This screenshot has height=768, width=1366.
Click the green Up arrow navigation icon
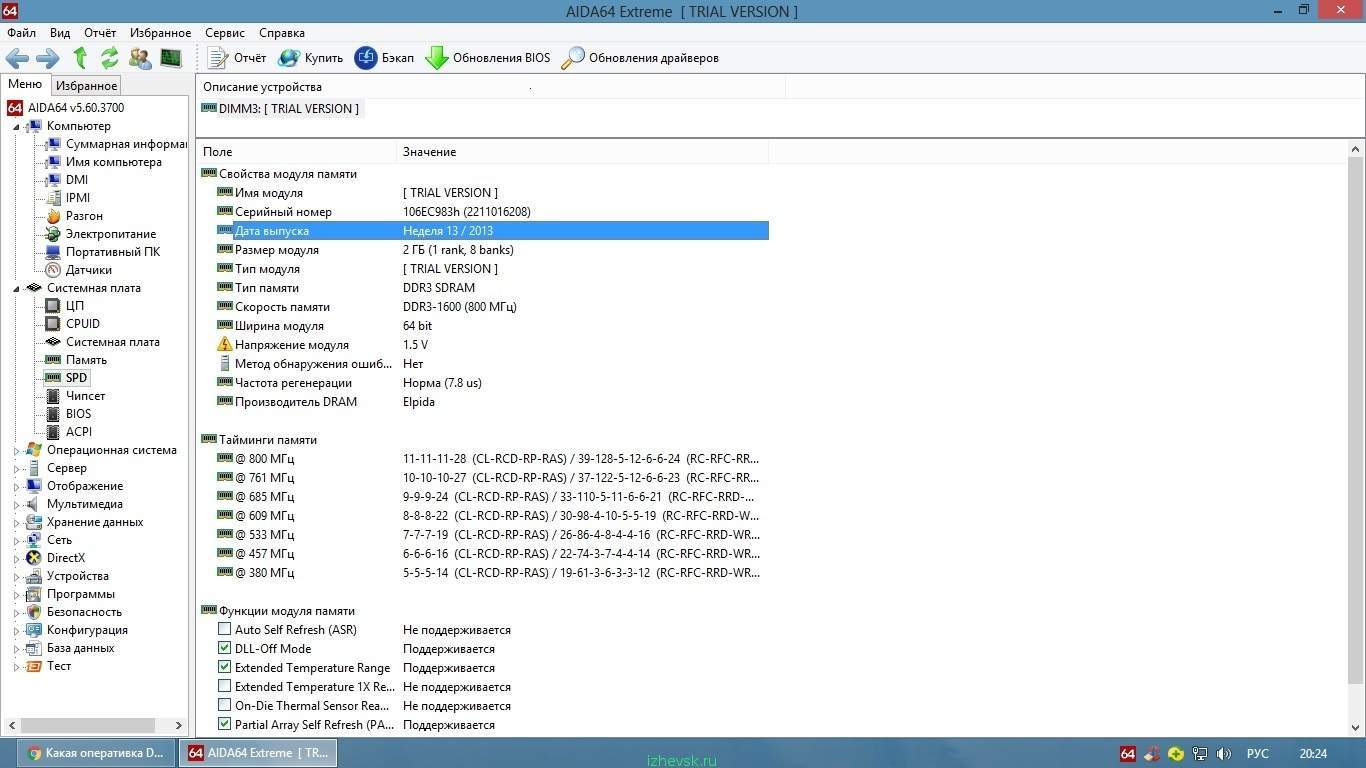[x=80, y=58]
